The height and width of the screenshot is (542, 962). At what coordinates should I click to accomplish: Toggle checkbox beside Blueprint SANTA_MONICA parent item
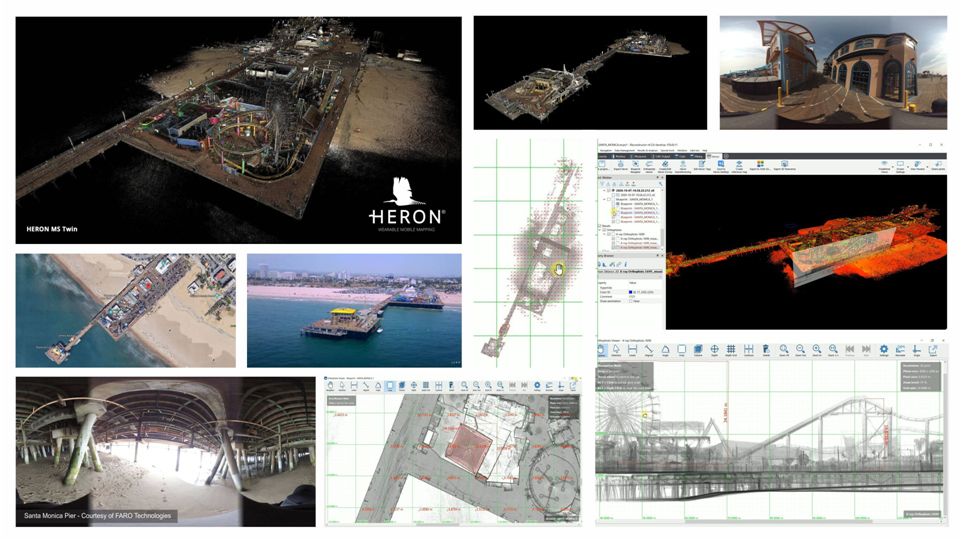click(609, 199)
